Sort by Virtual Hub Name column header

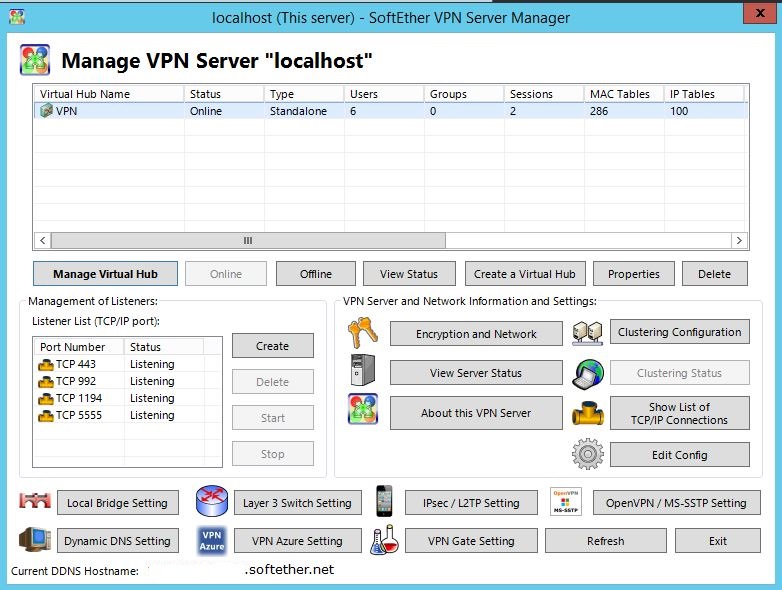coord(108,94)
